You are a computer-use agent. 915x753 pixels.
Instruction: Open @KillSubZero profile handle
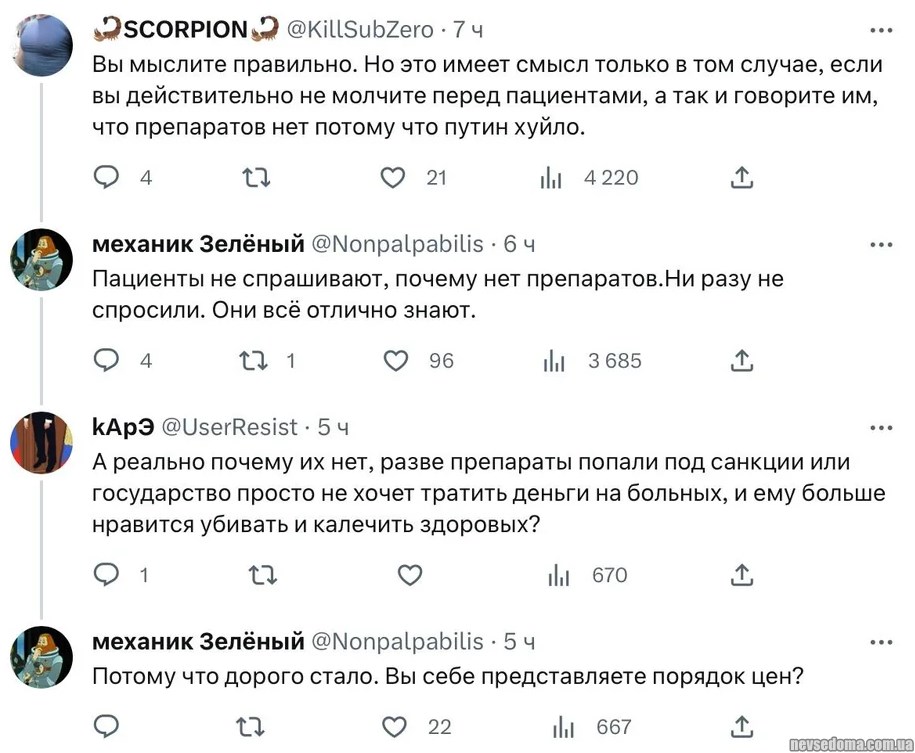pos(360,30)
